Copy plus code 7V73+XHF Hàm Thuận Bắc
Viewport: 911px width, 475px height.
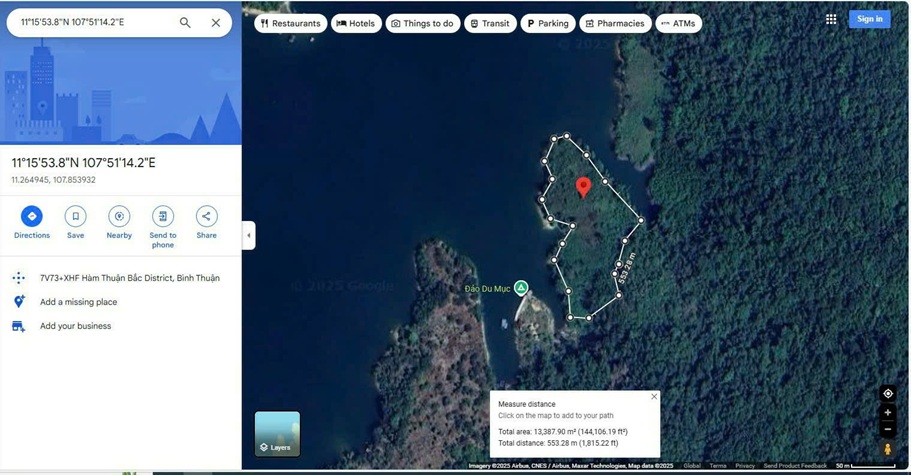(130, 278)
